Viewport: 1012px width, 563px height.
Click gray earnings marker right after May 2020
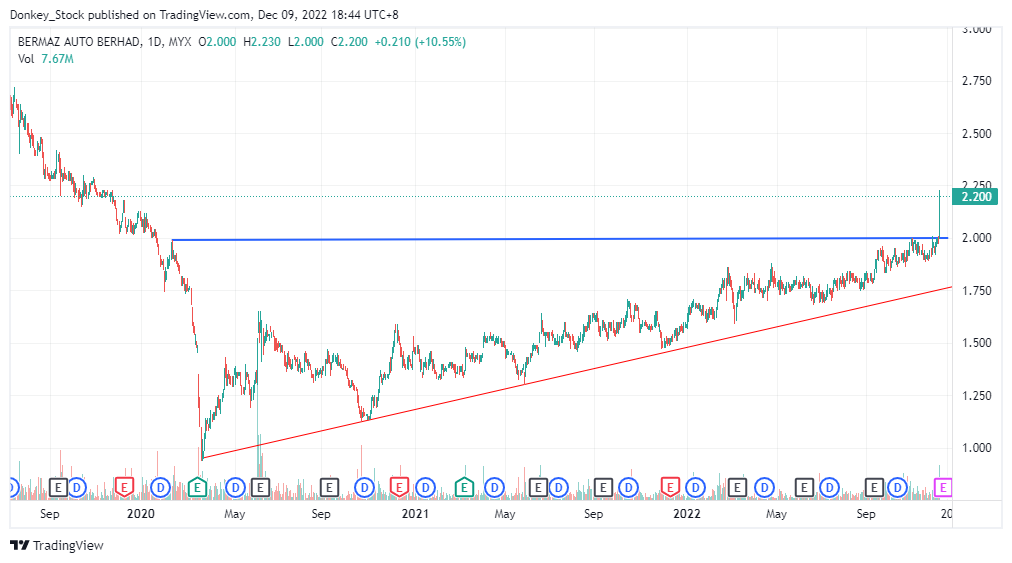pyautogui.click(x=260, y=487)
